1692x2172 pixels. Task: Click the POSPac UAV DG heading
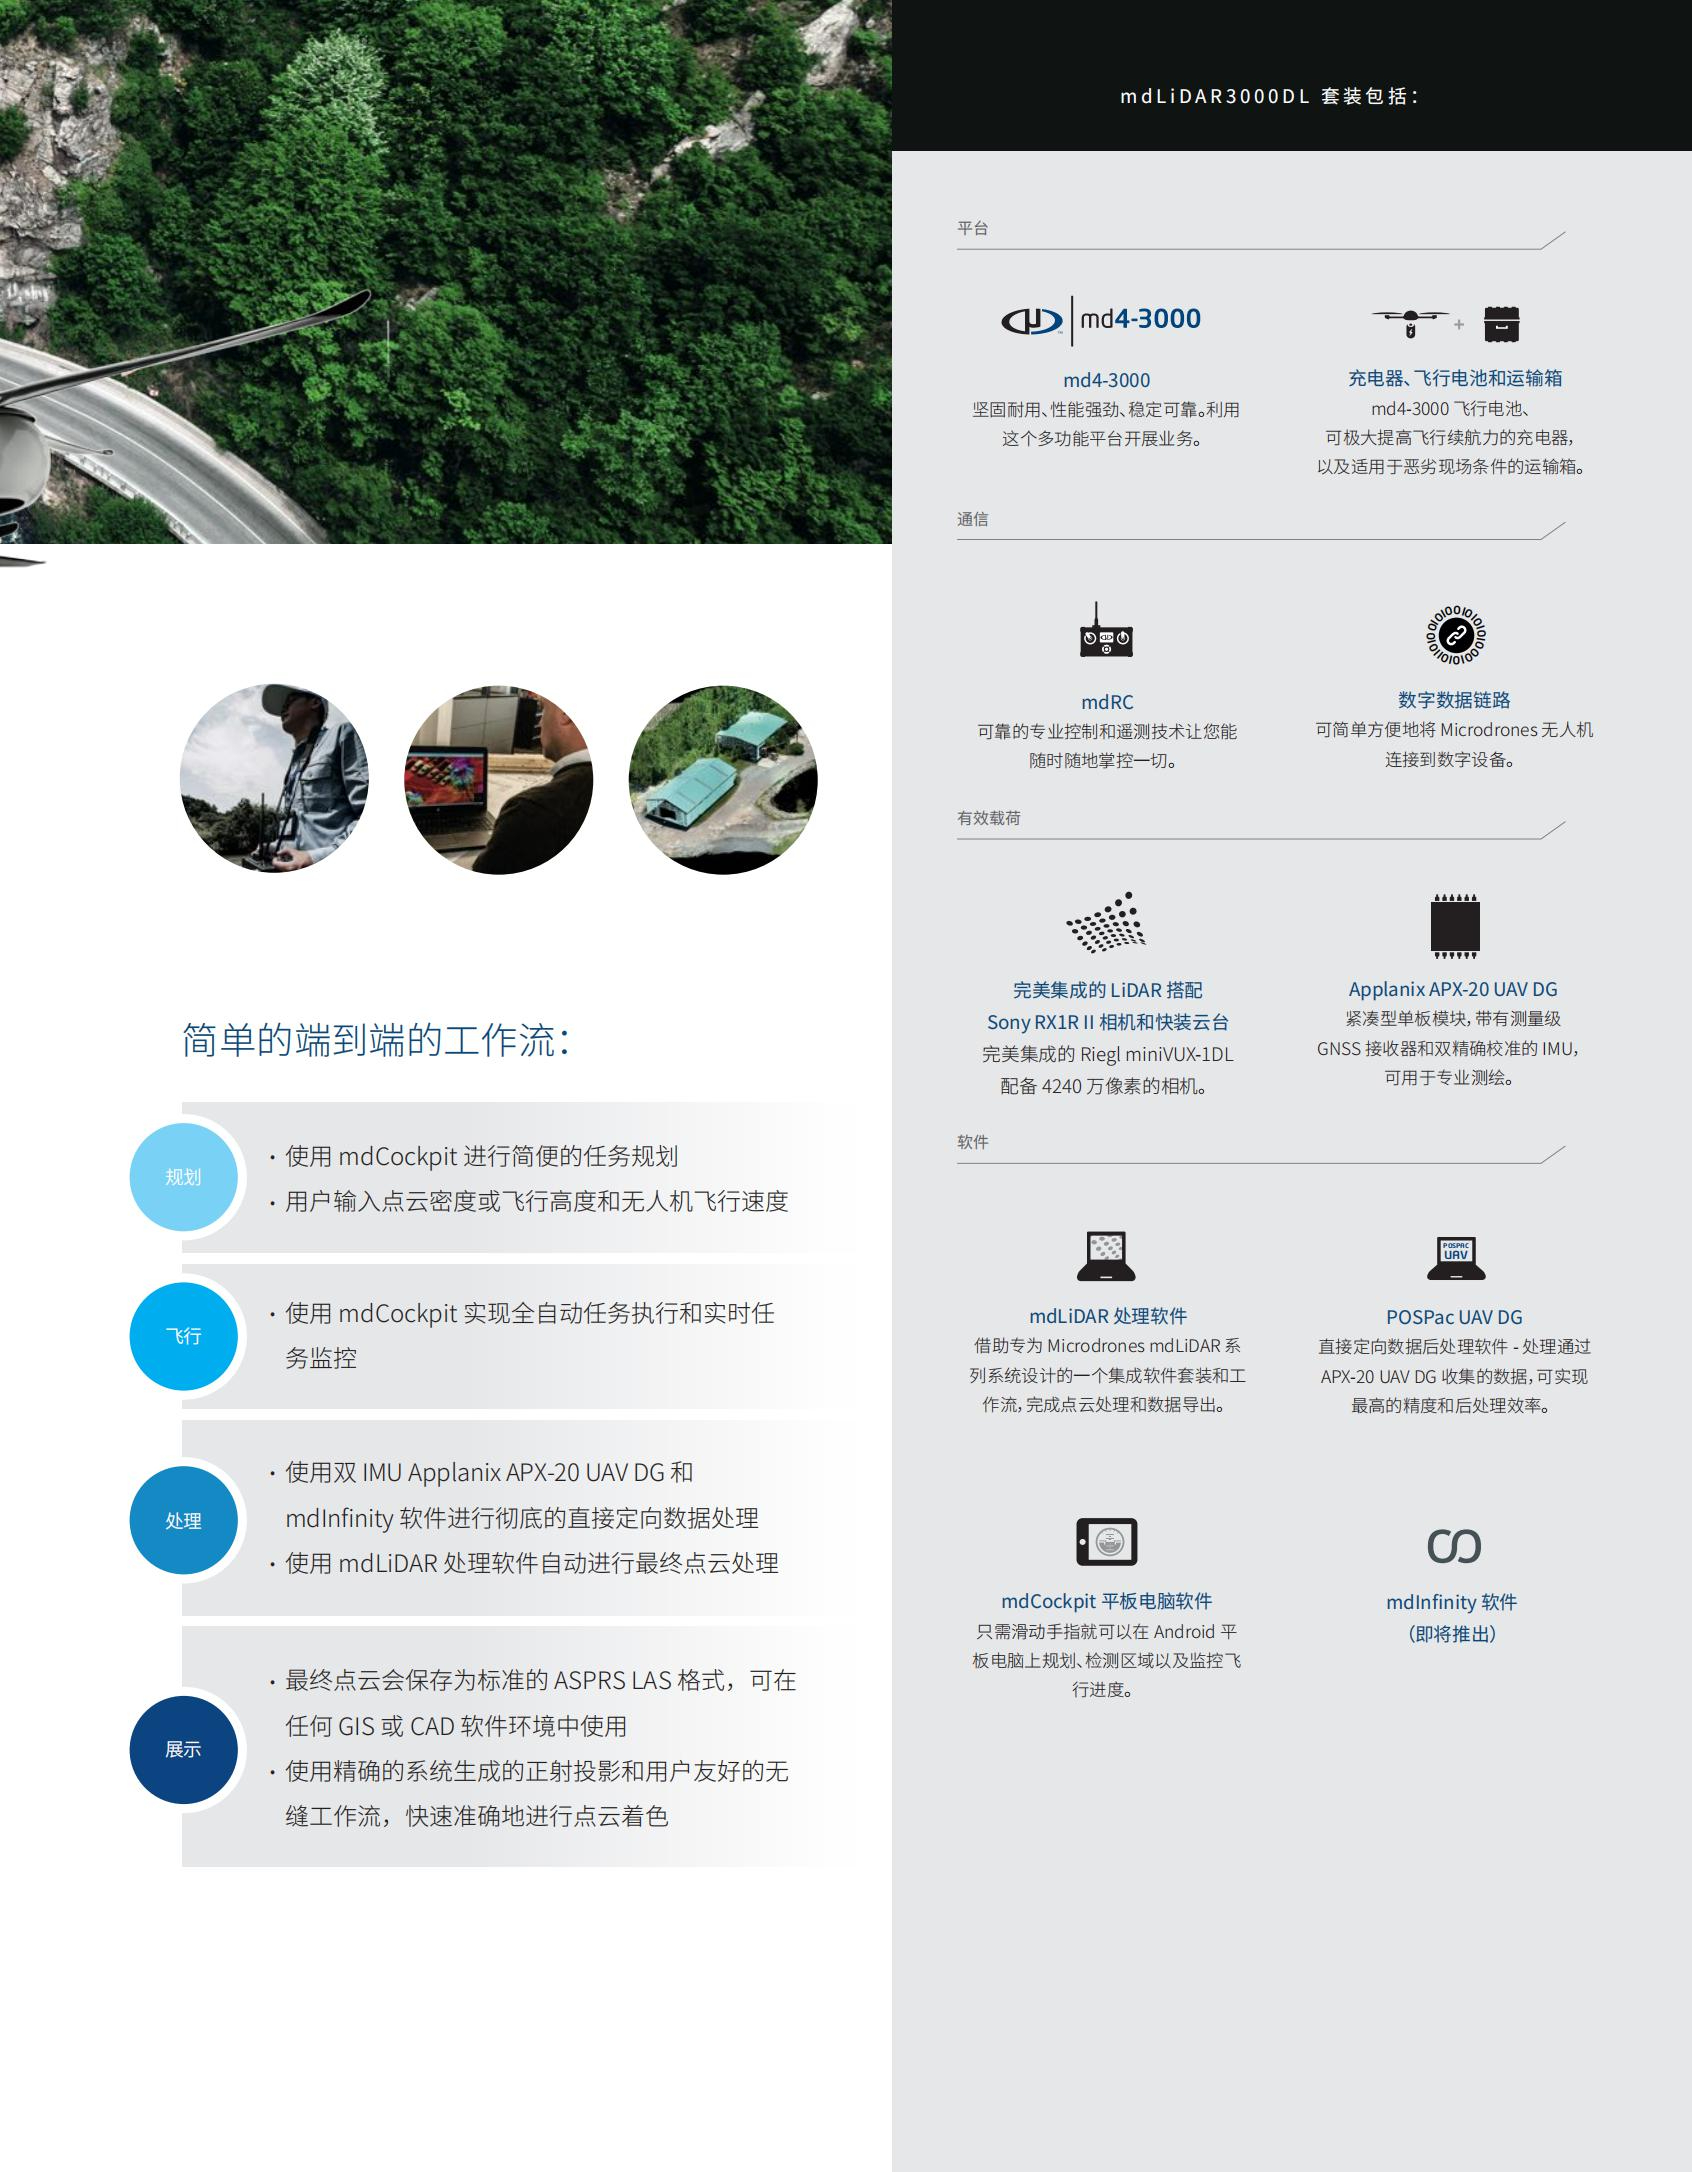point(1454,1317)
